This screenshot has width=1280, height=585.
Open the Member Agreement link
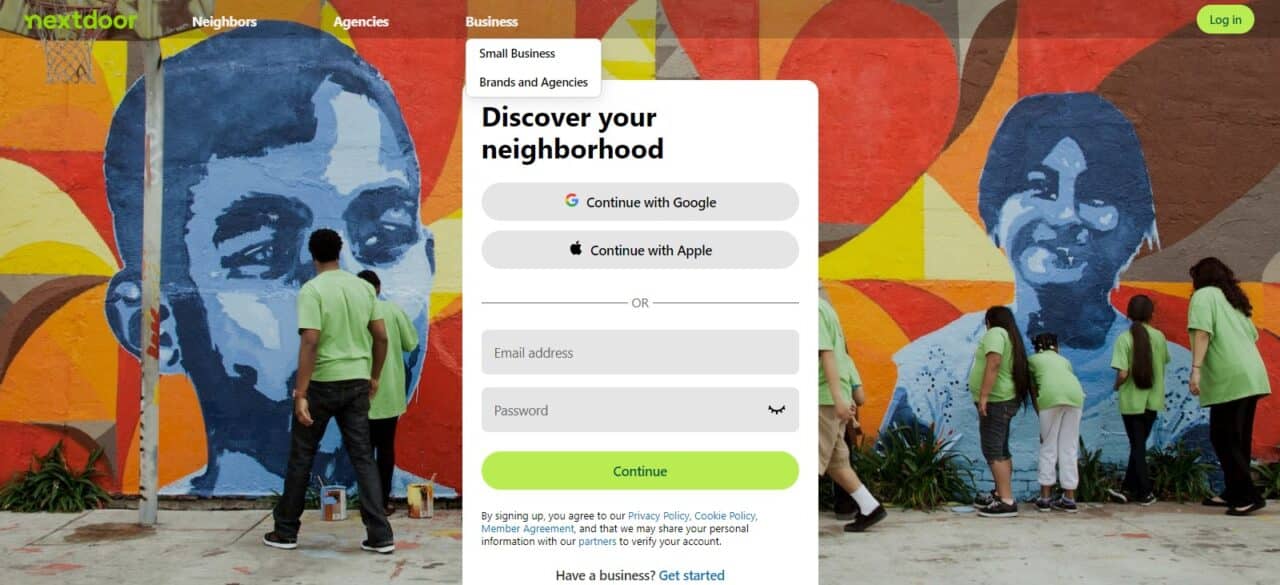point(527,528)
